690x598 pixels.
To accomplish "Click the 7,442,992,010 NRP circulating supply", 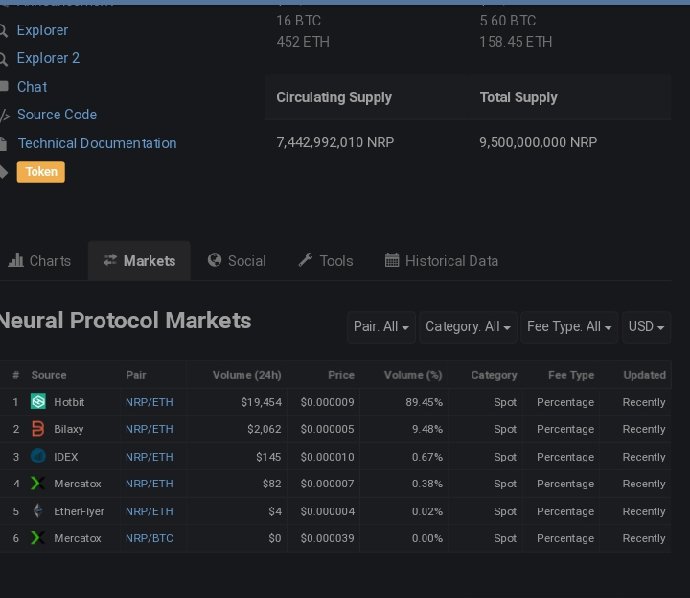I will 335,142.
